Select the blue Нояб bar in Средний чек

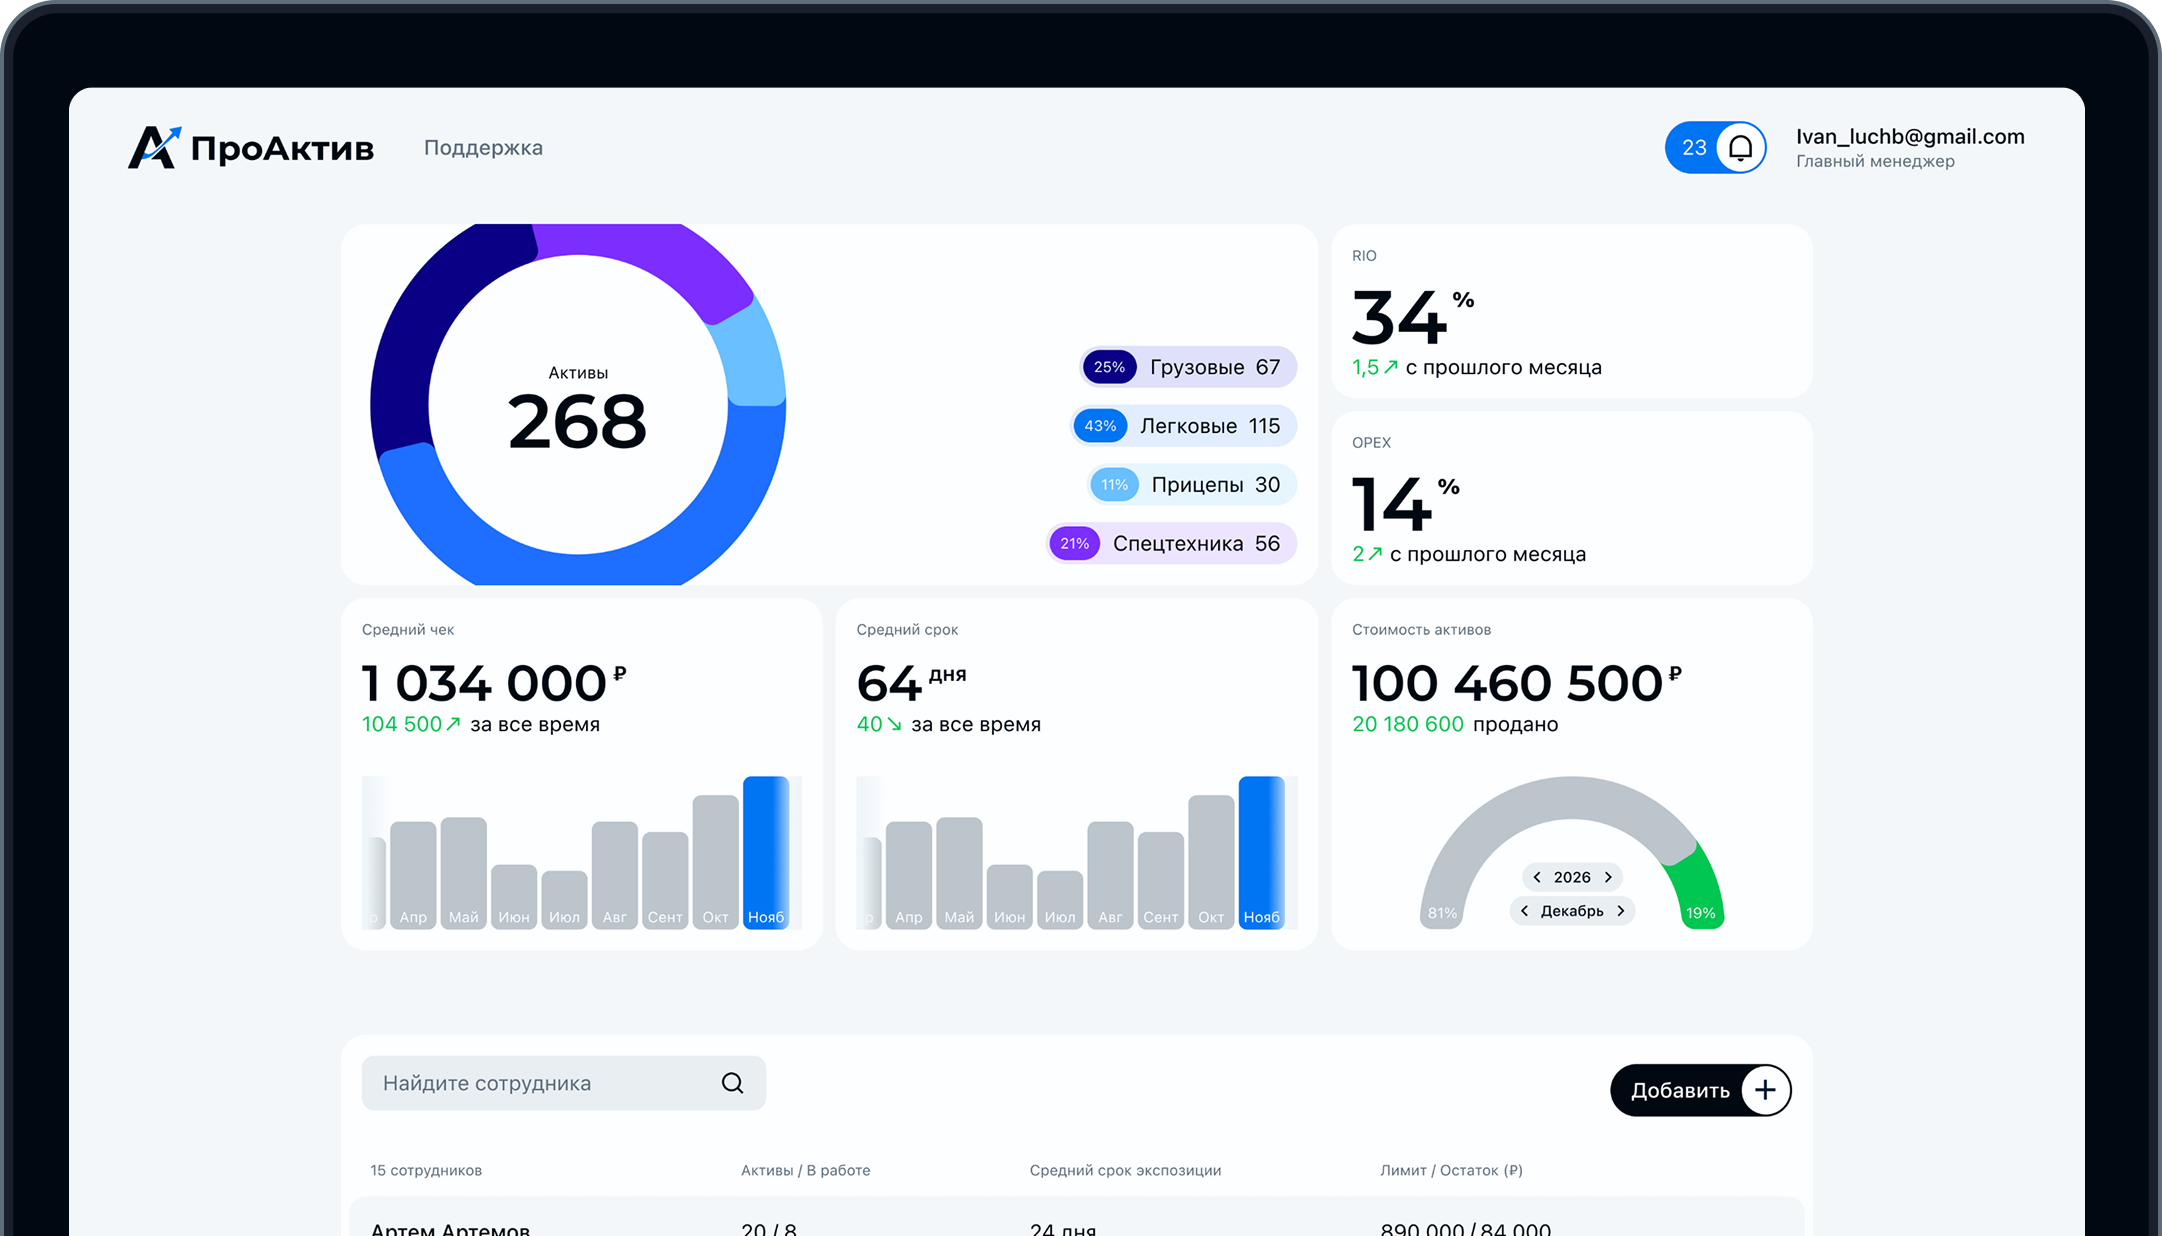point(766,850)
